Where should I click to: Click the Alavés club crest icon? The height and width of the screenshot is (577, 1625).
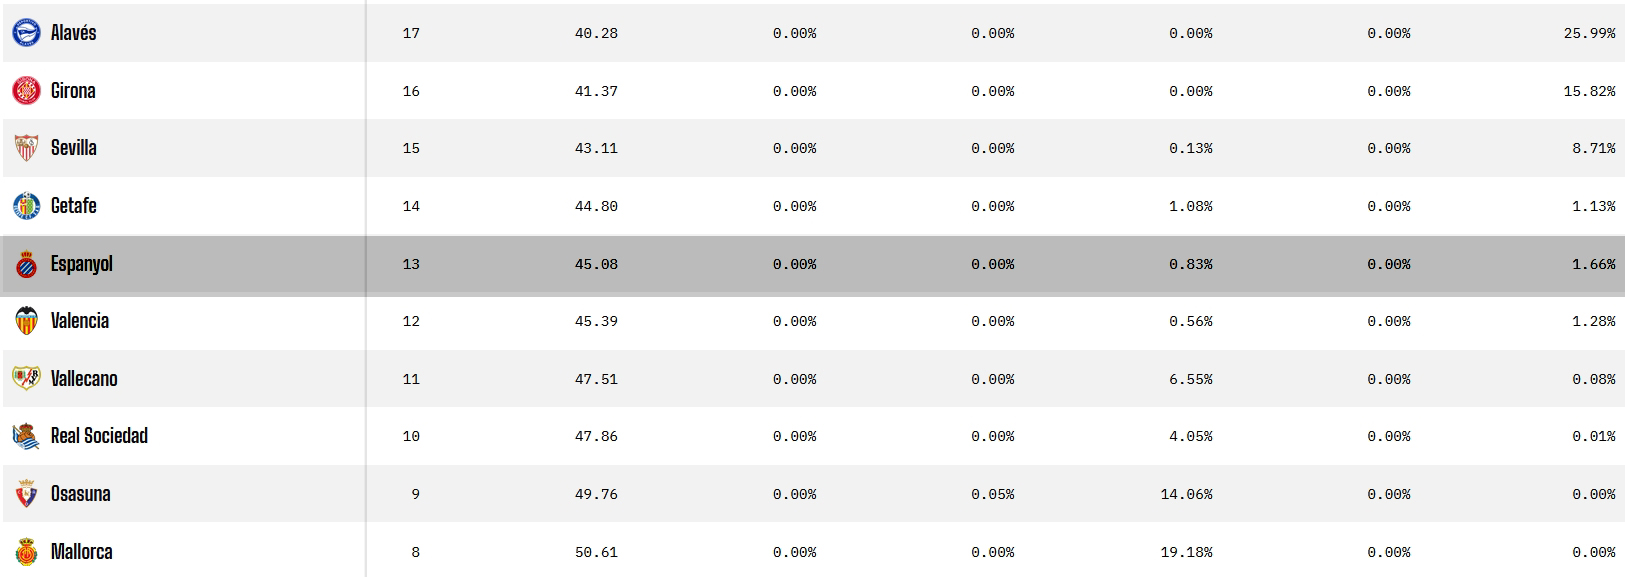tap(25, 33)
